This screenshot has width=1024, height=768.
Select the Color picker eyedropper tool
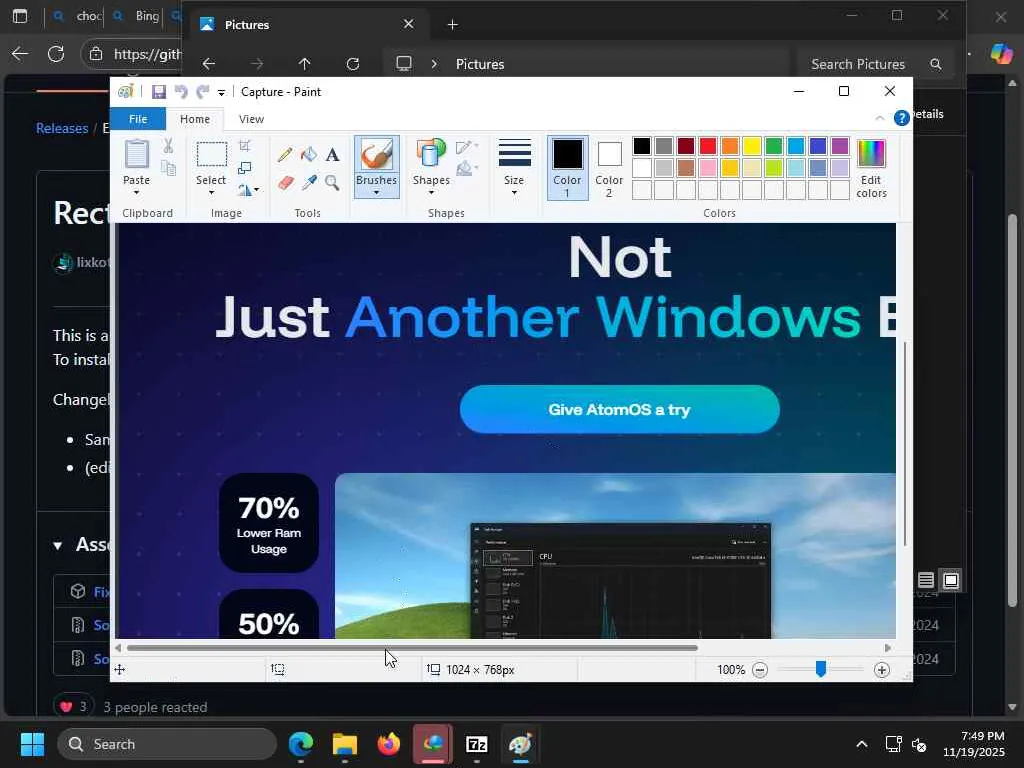coord(309,182)
